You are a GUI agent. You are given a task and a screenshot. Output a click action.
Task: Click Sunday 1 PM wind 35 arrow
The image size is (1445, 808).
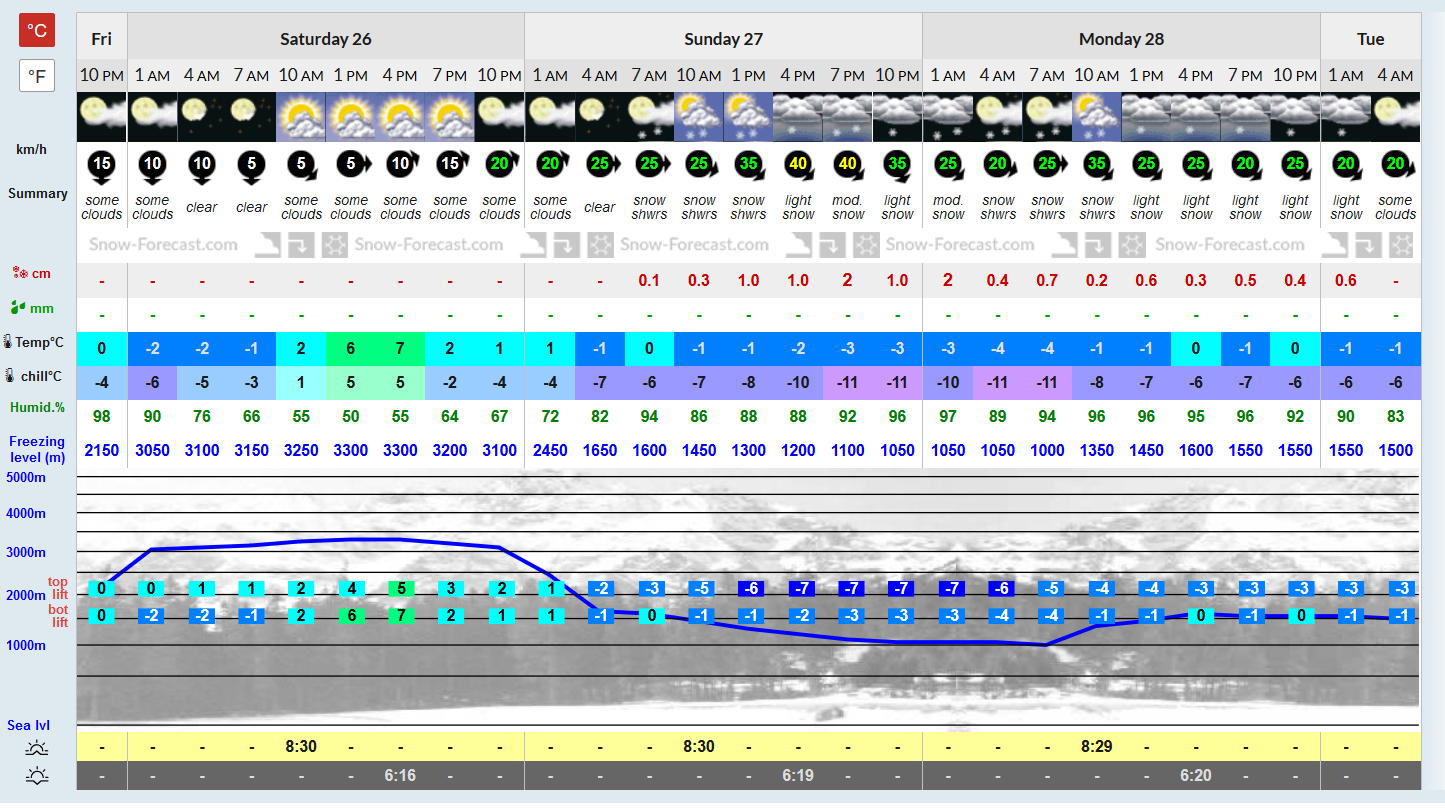pyautogui.click(x=749, y=166)
